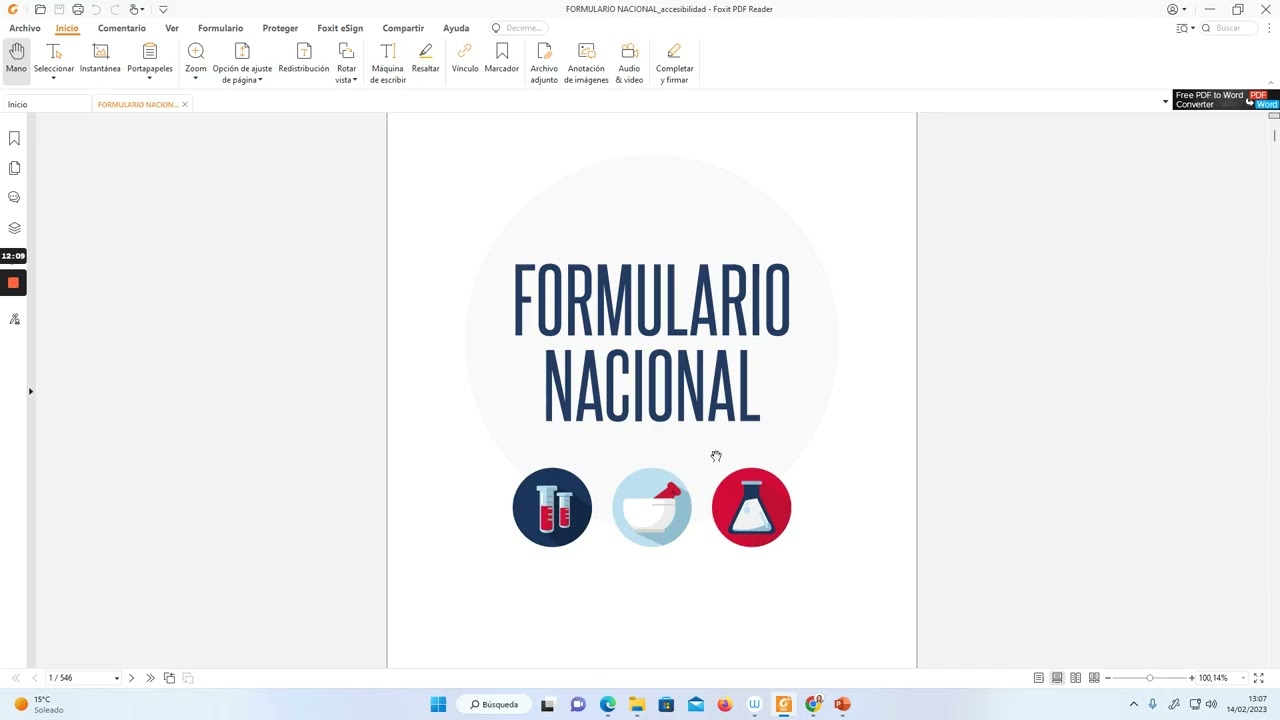This screenshot has height=720, width=1280.
Task: Take an Instantánea snapshot
Action: click(x=100, y=59)
